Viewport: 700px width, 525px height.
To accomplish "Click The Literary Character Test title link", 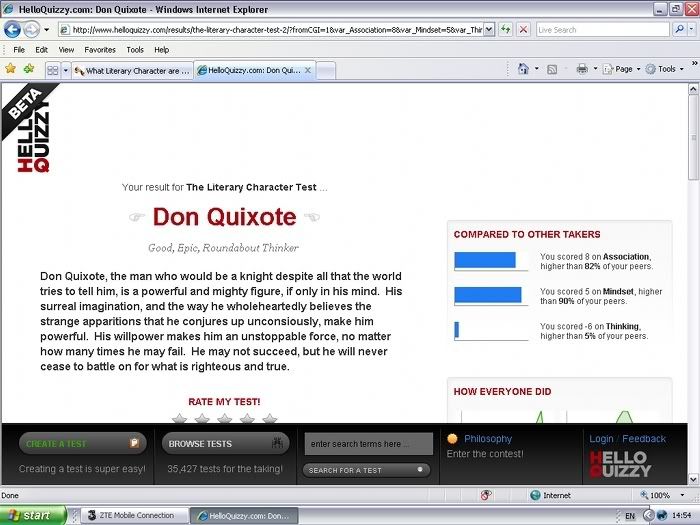I will pos(251,187).
